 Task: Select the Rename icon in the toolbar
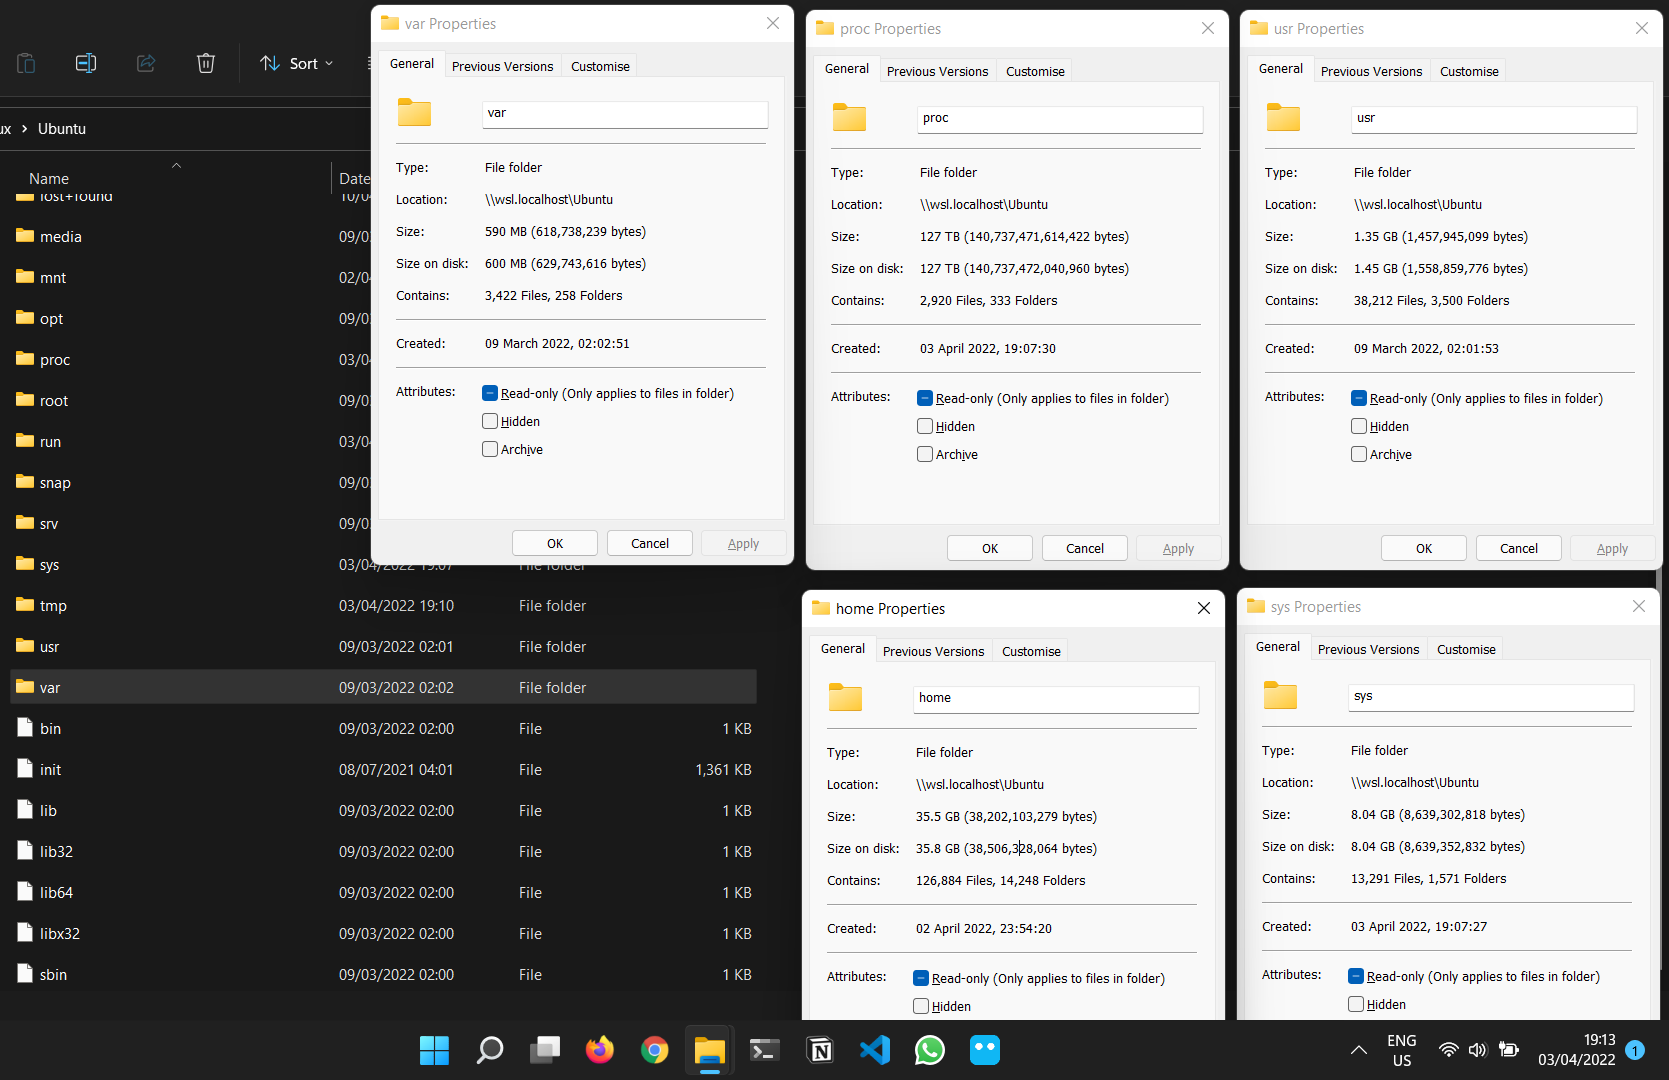tap(86, 63)
